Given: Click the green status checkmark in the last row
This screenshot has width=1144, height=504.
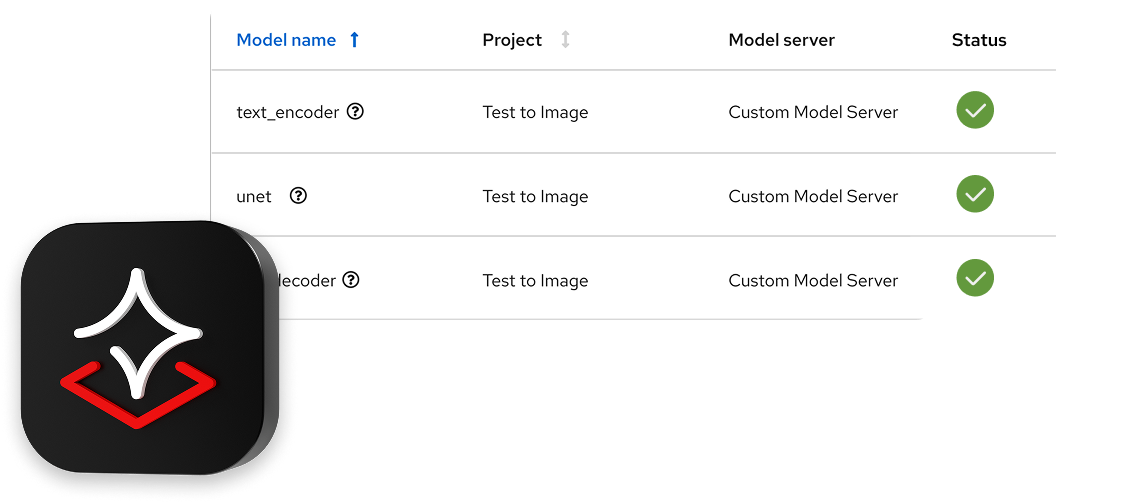Looking at the screenshot, I should tap(975, 278).
